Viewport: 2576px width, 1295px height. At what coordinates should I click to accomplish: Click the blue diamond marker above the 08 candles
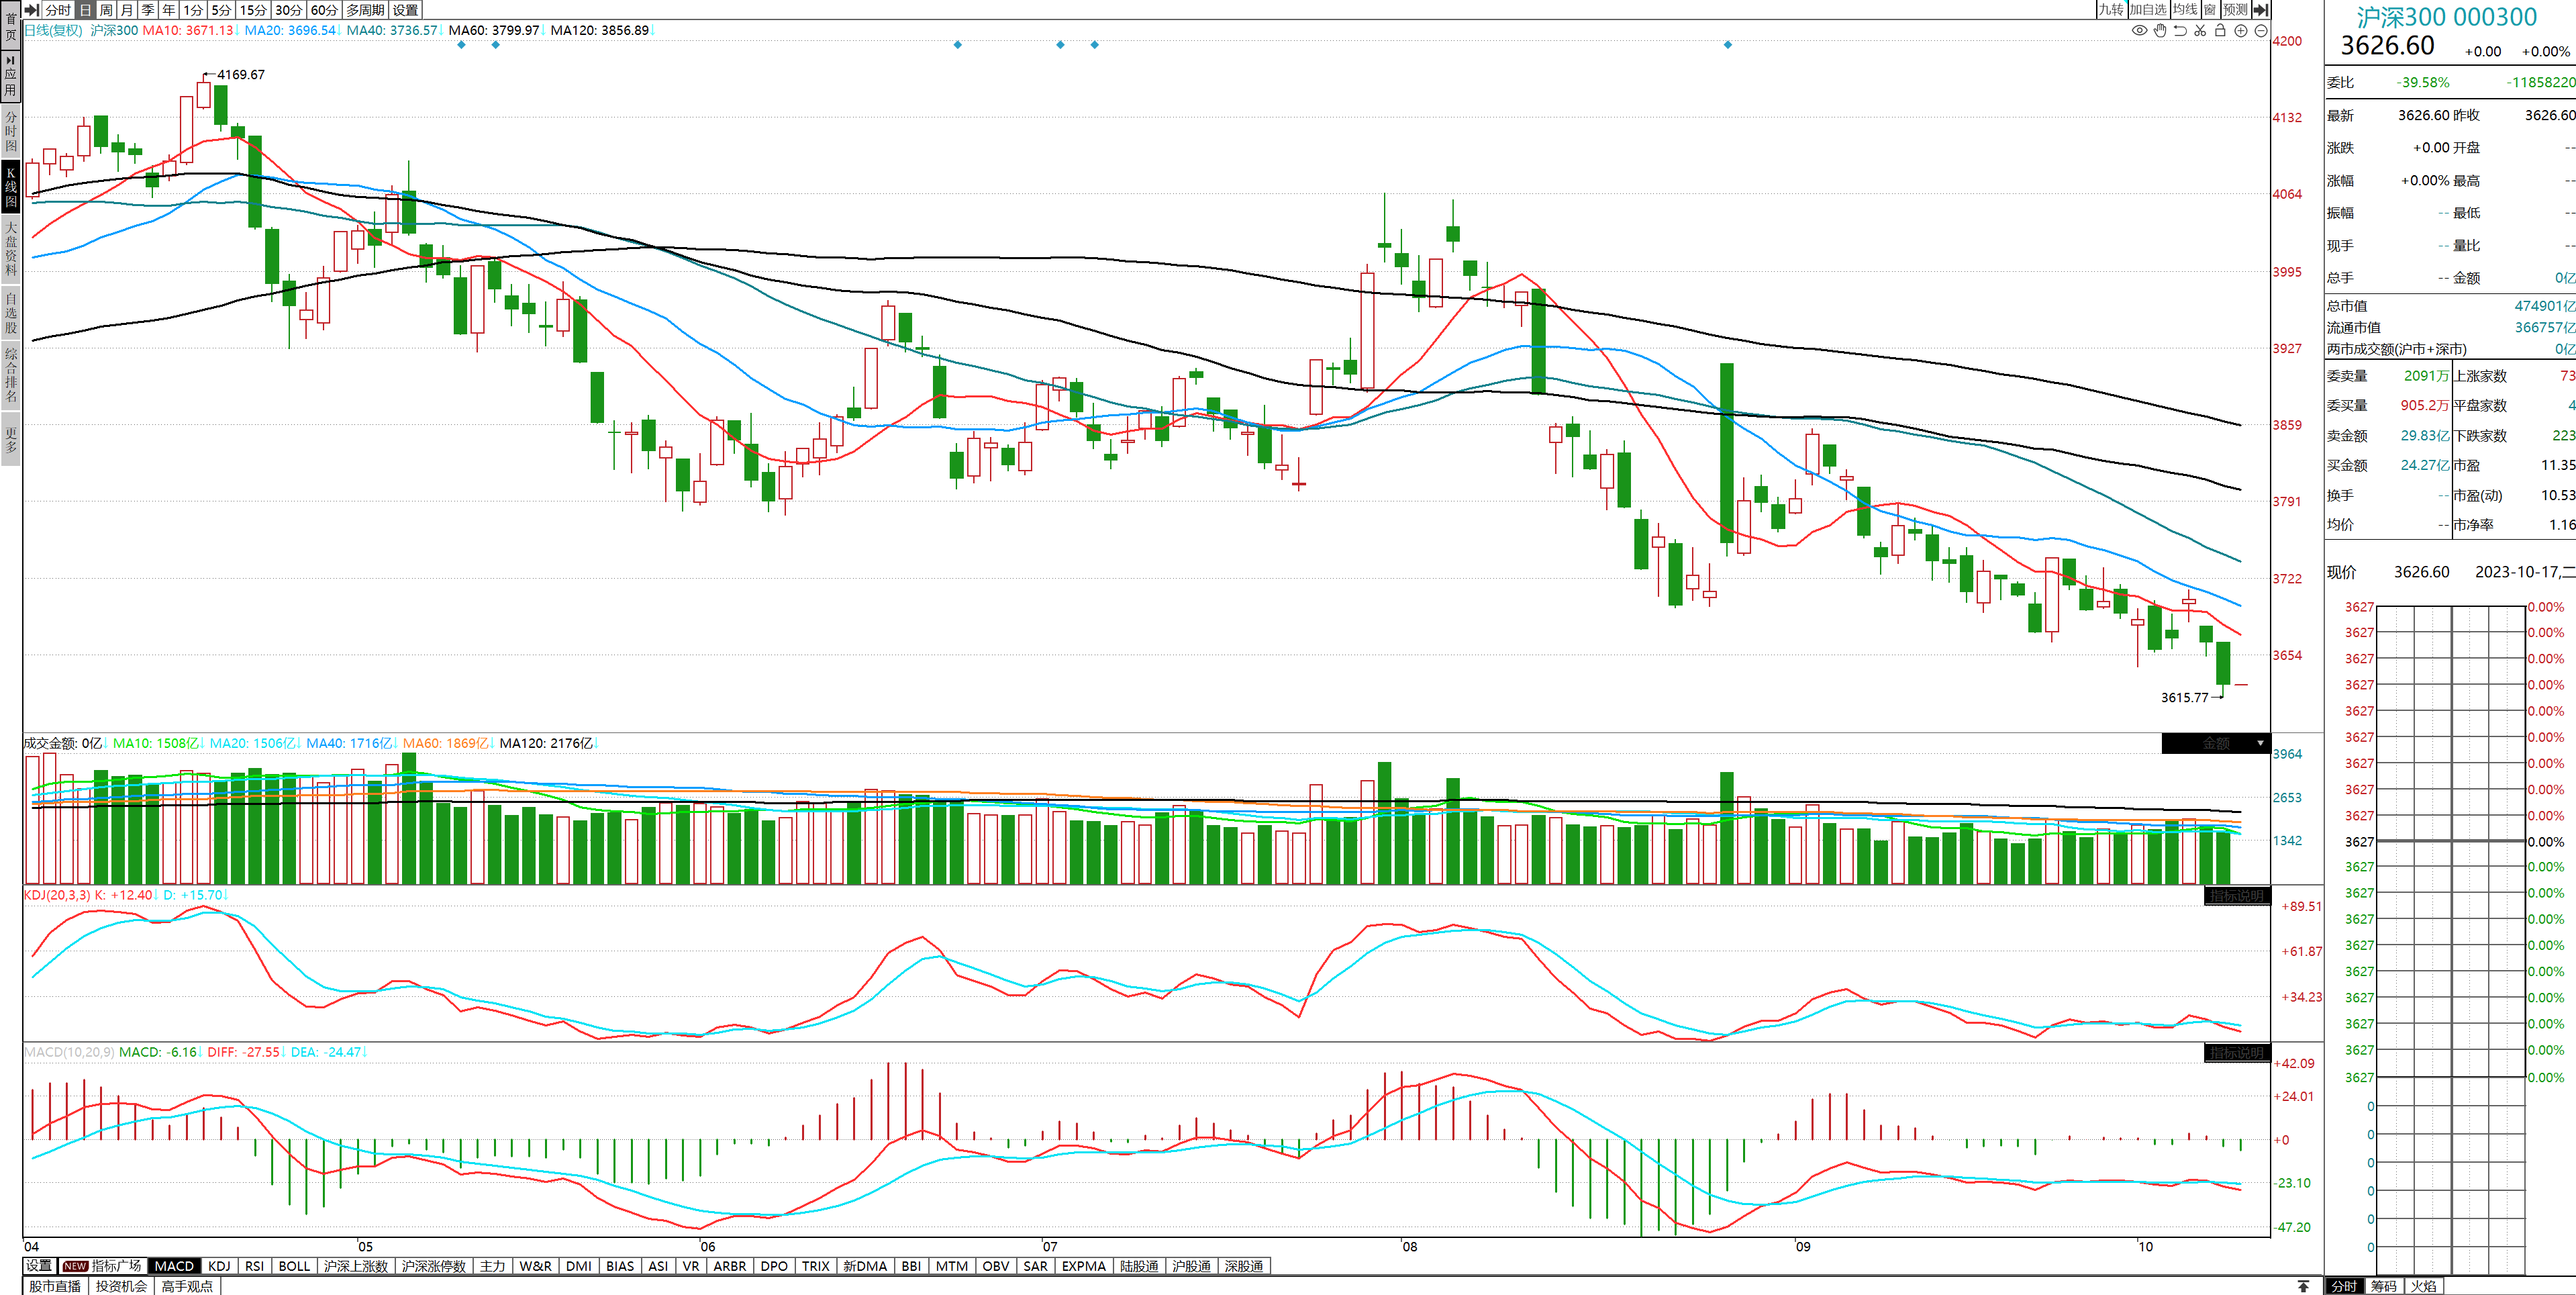(1728, 45)
